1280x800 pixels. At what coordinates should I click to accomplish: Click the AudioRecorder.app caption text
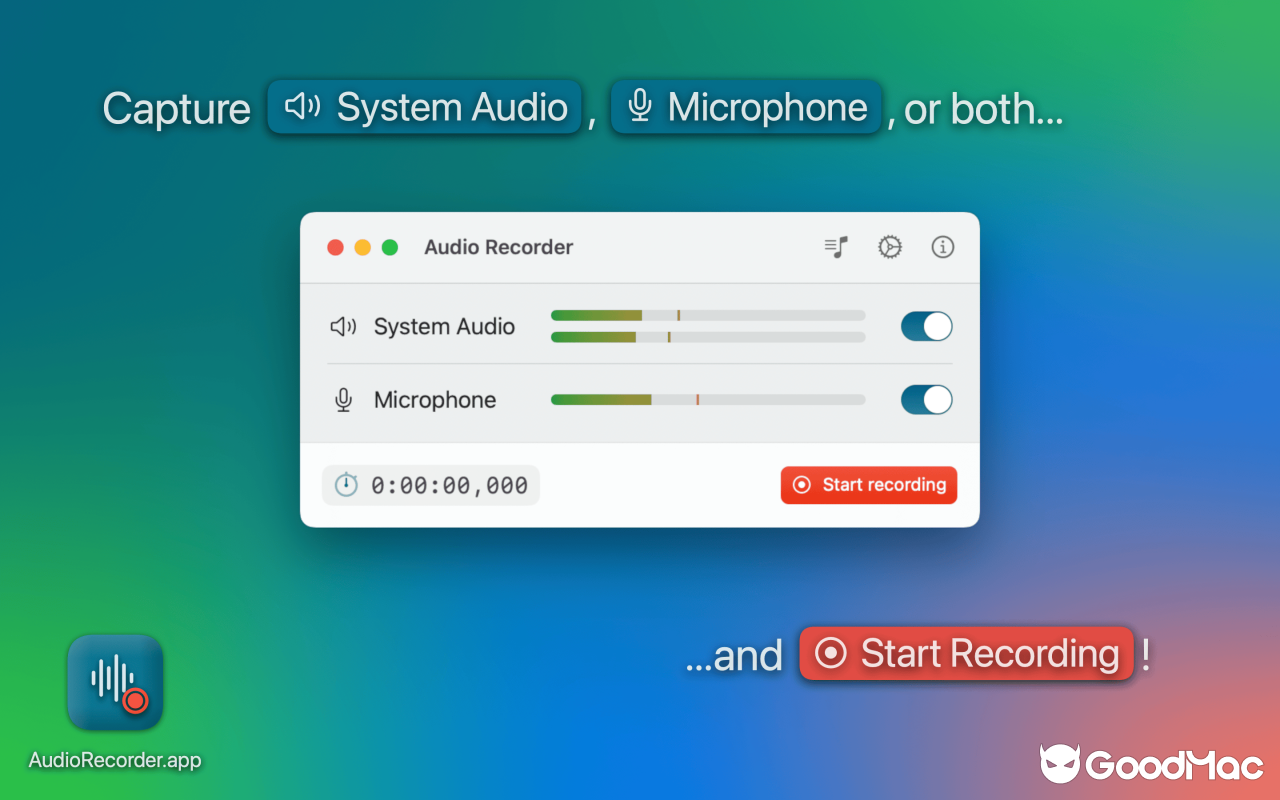[x=115, y=760]
